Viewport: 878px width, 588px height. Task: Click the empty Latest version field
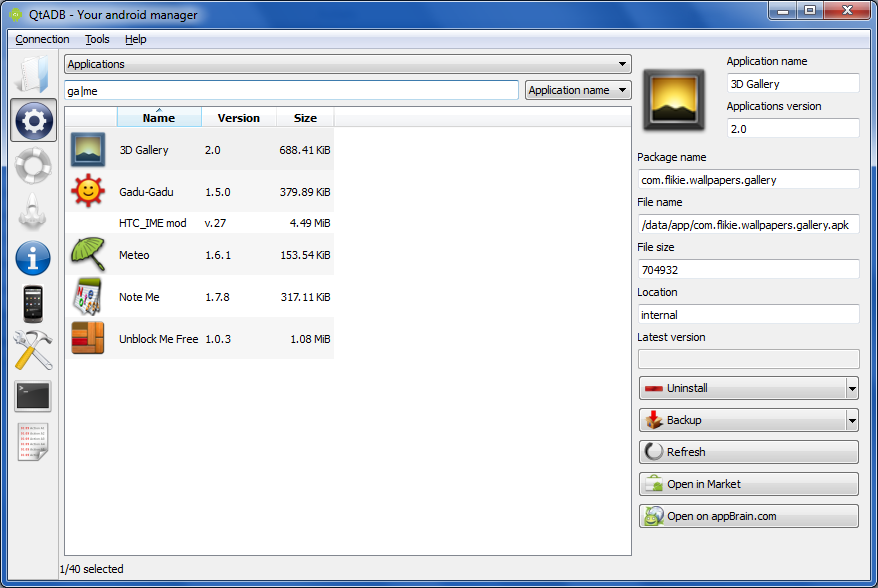749,359
